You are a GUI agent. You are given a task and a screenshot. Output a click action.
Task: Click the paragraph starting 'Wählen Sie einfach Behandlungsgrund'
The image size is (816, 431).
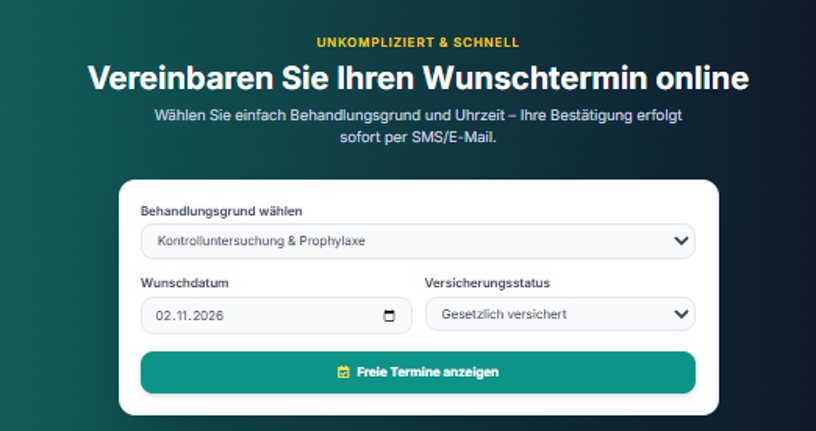pos(418,126)
